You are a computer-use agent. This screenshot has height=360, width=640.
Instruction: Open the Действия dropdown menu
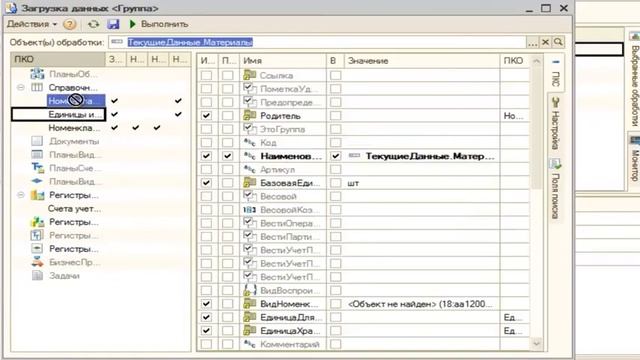(x=32, y=24)
